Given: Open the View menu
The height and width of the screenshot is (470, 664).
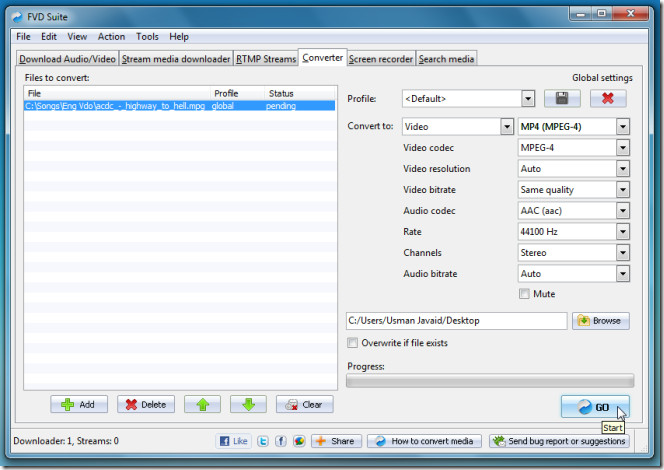Looking at the screenshot, I should pyautogui.click(x=77, y=37).
